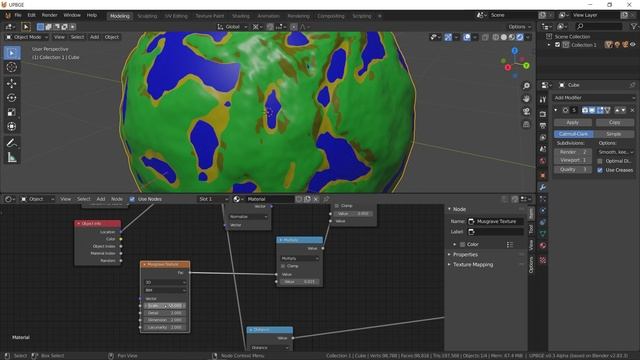
Task: Click the Copy modifier button
Action: [x=614, y=122]
